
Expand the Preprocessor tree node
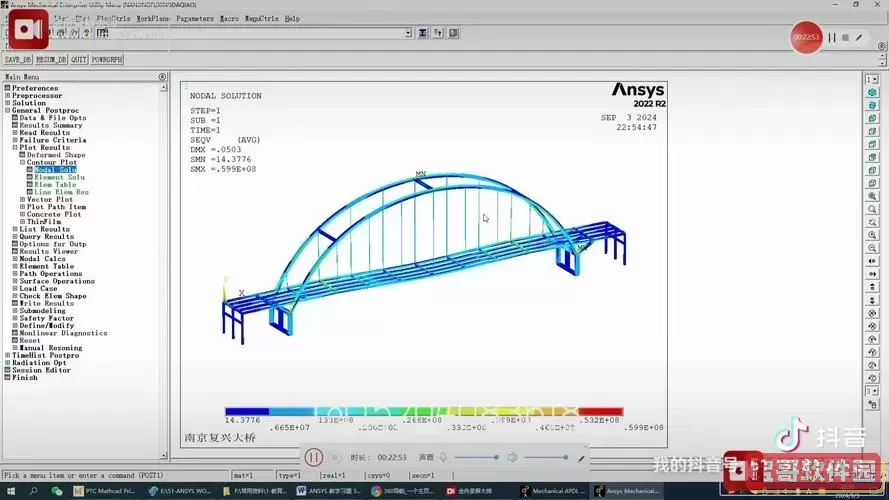[7, 96]
